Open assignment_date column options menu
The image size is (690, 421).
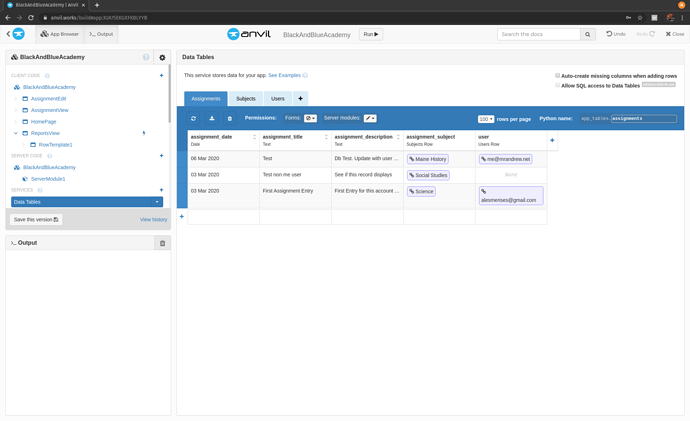pos(254,137)
